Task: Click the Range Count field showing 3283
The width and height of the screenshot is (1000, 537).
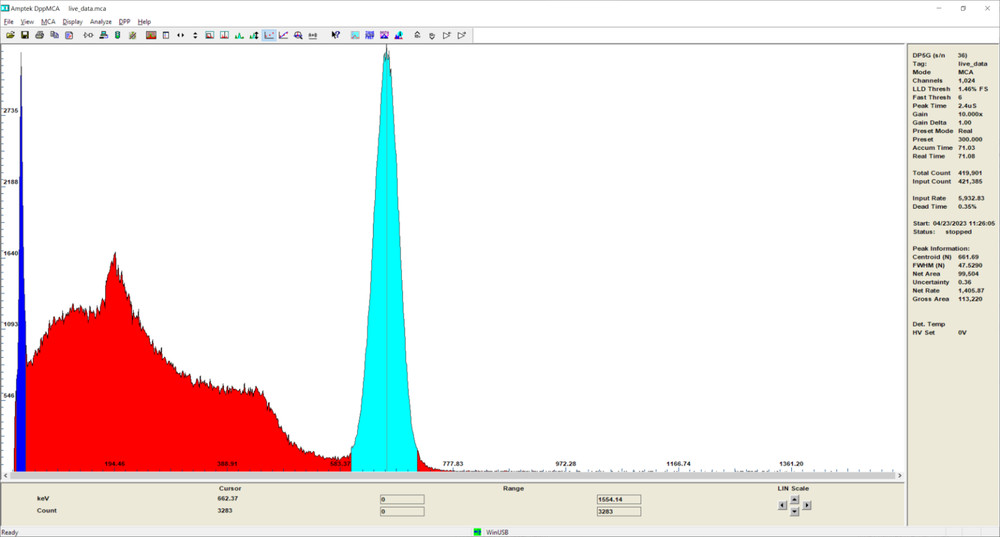Action: click(x=619, y=511)
